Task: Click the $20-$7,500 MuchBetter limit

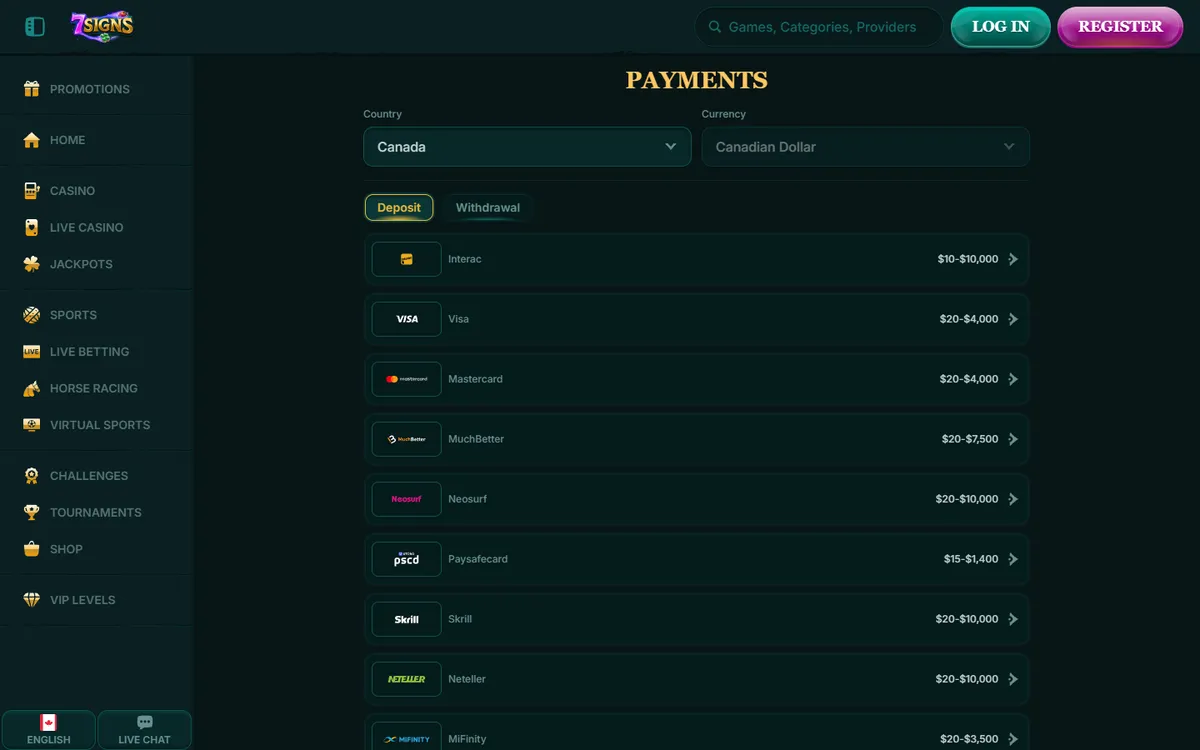Action: pos(970,439)
